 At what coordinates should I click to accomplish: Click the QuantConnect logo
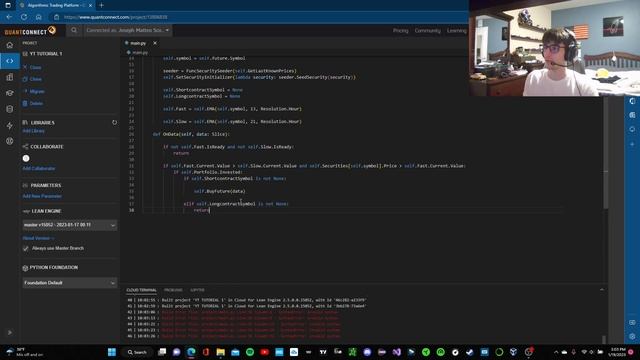coord(30,31)
